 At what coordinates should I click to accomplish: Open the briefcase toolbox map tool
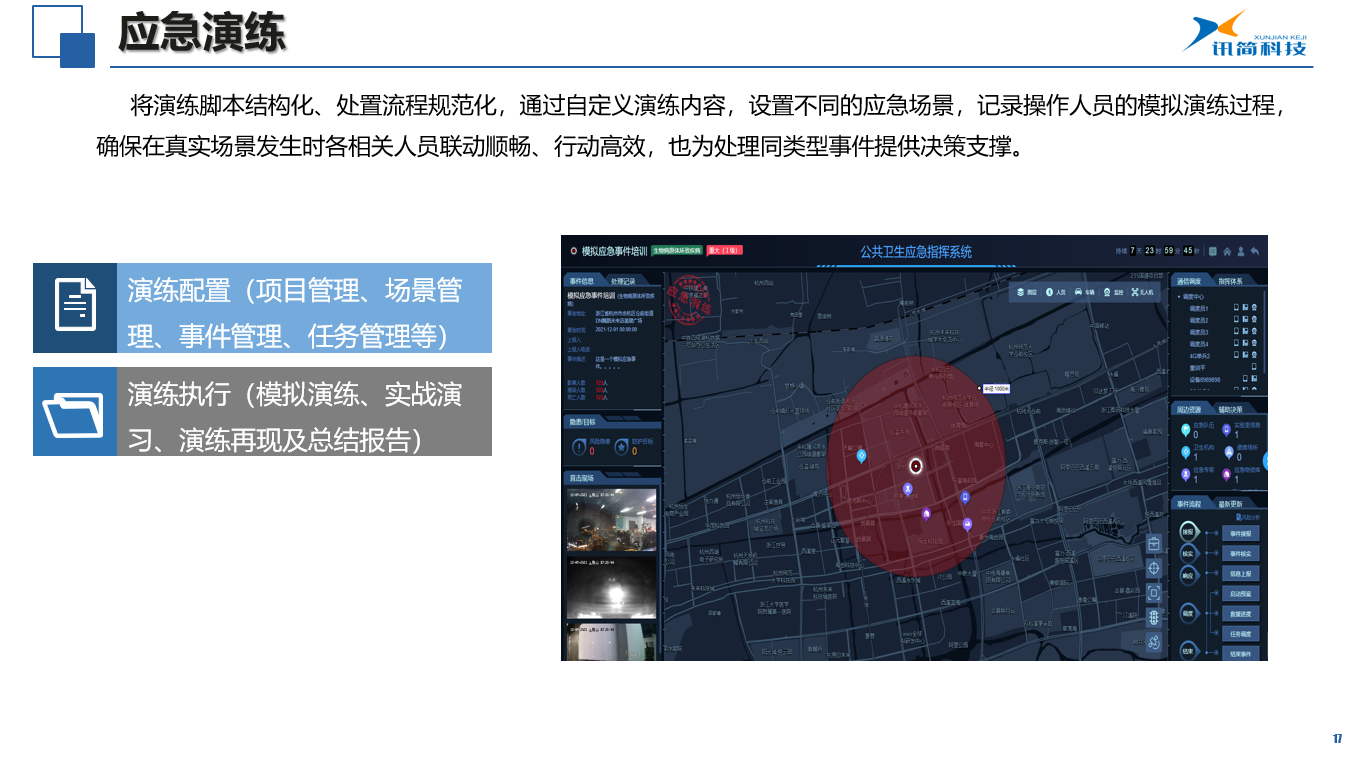(x=1153, y=544)
